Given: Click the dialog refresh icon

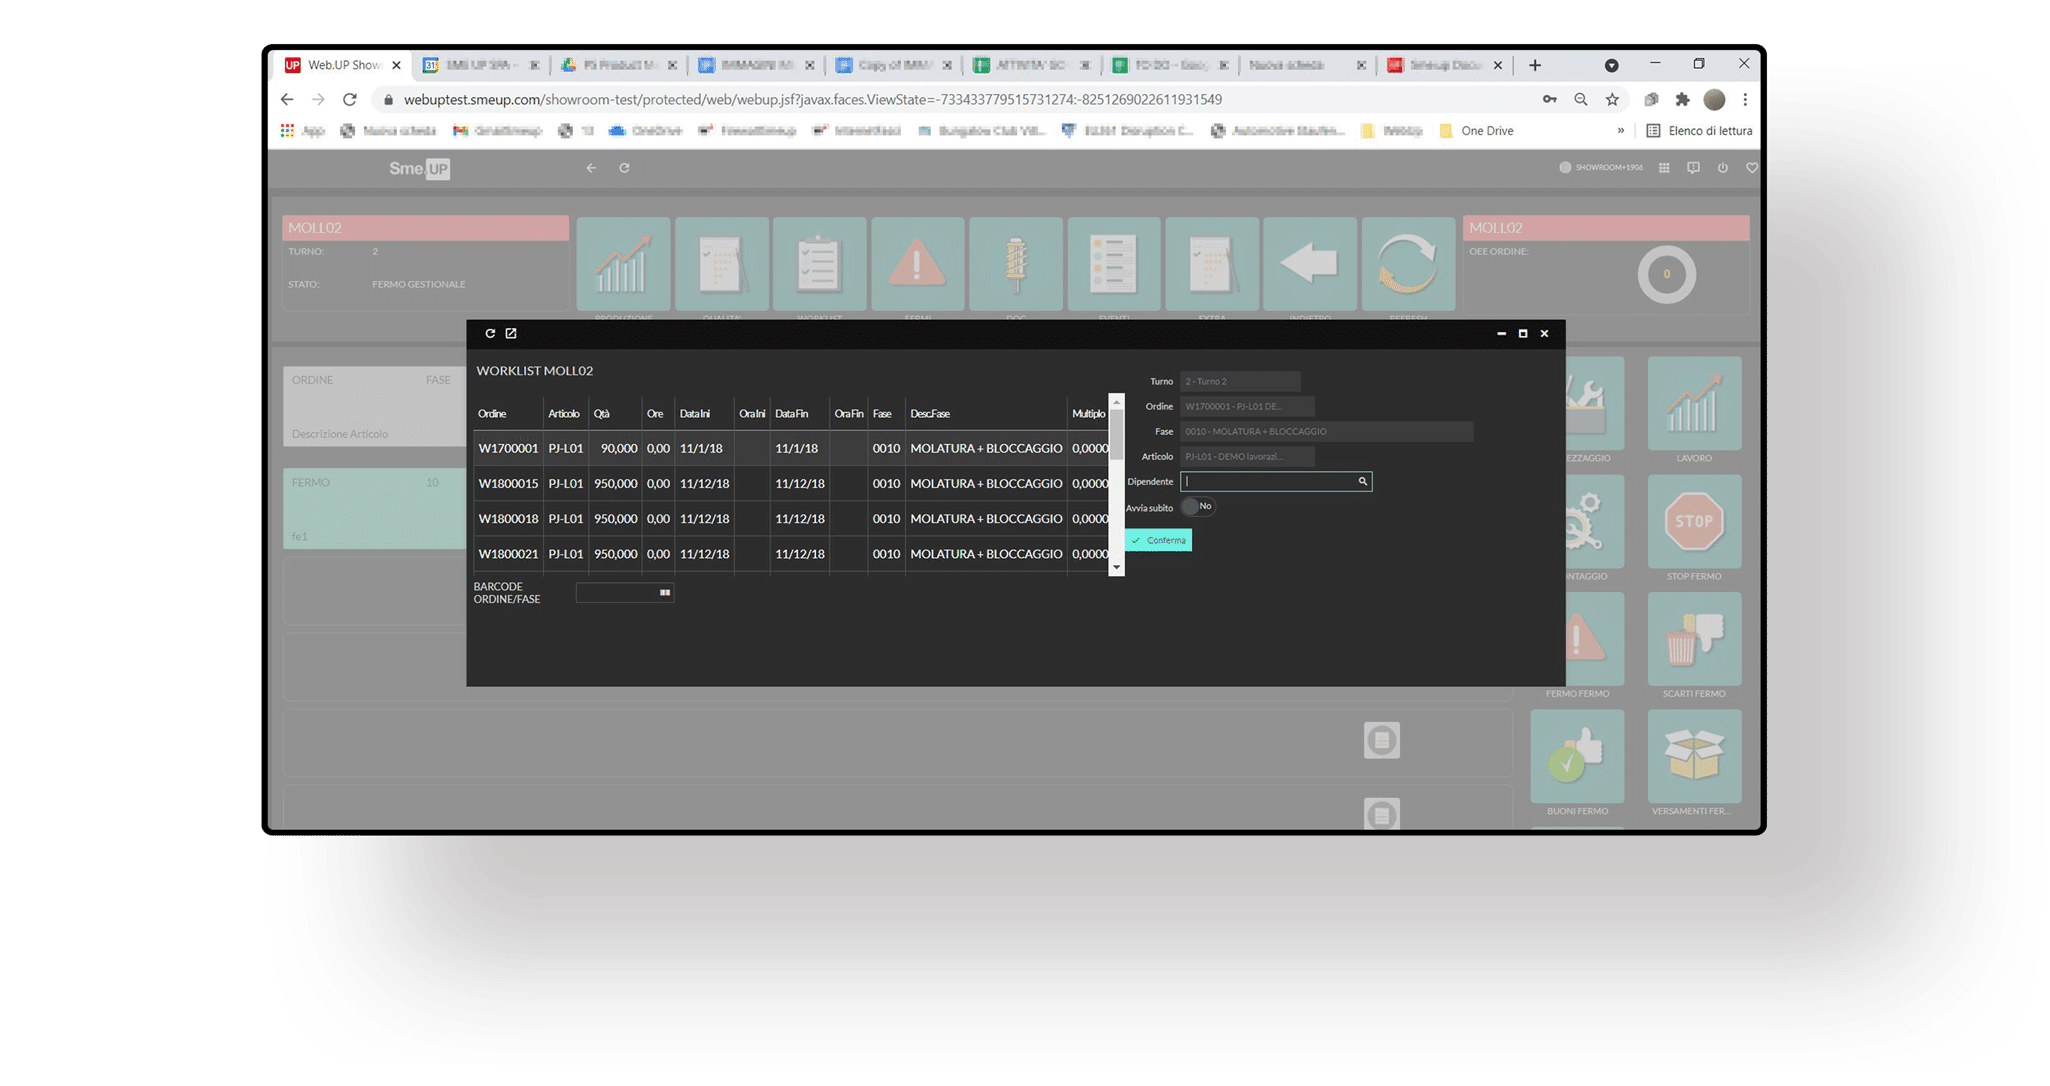Looking at the screenshot, I should pos(490,333).
